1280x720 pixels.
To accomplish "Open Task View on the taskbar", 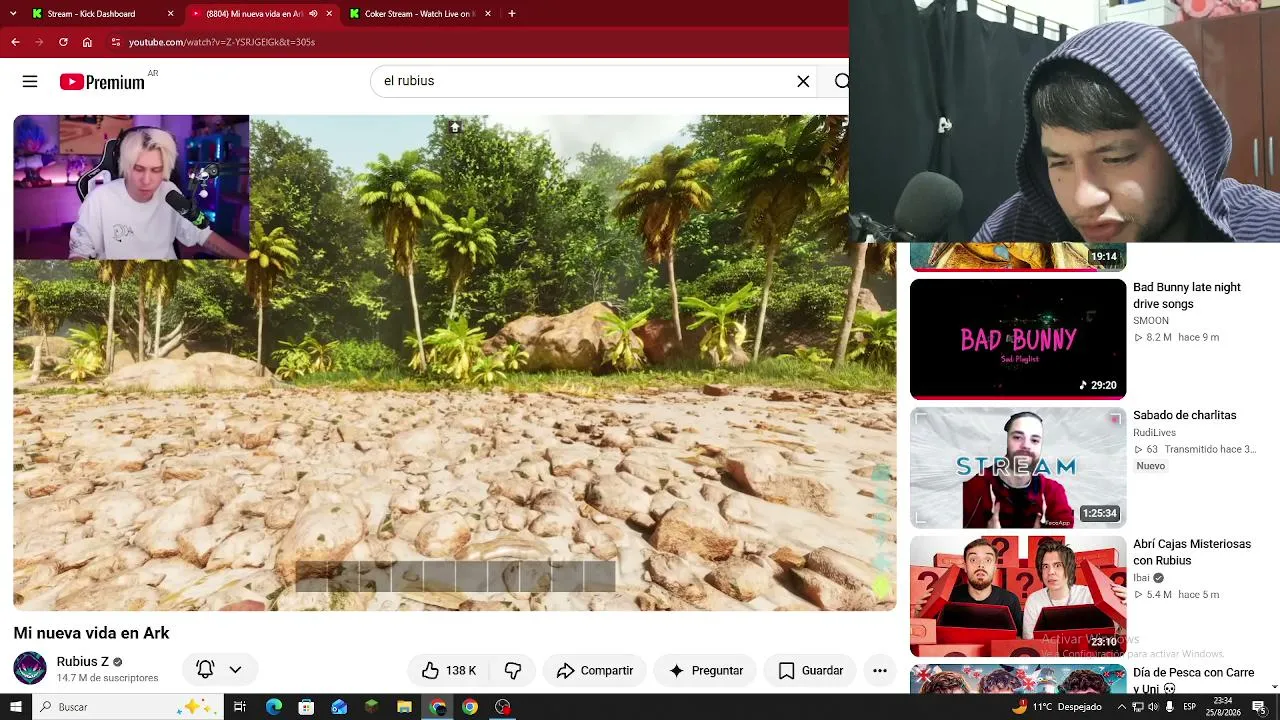I will click(240, 707).
